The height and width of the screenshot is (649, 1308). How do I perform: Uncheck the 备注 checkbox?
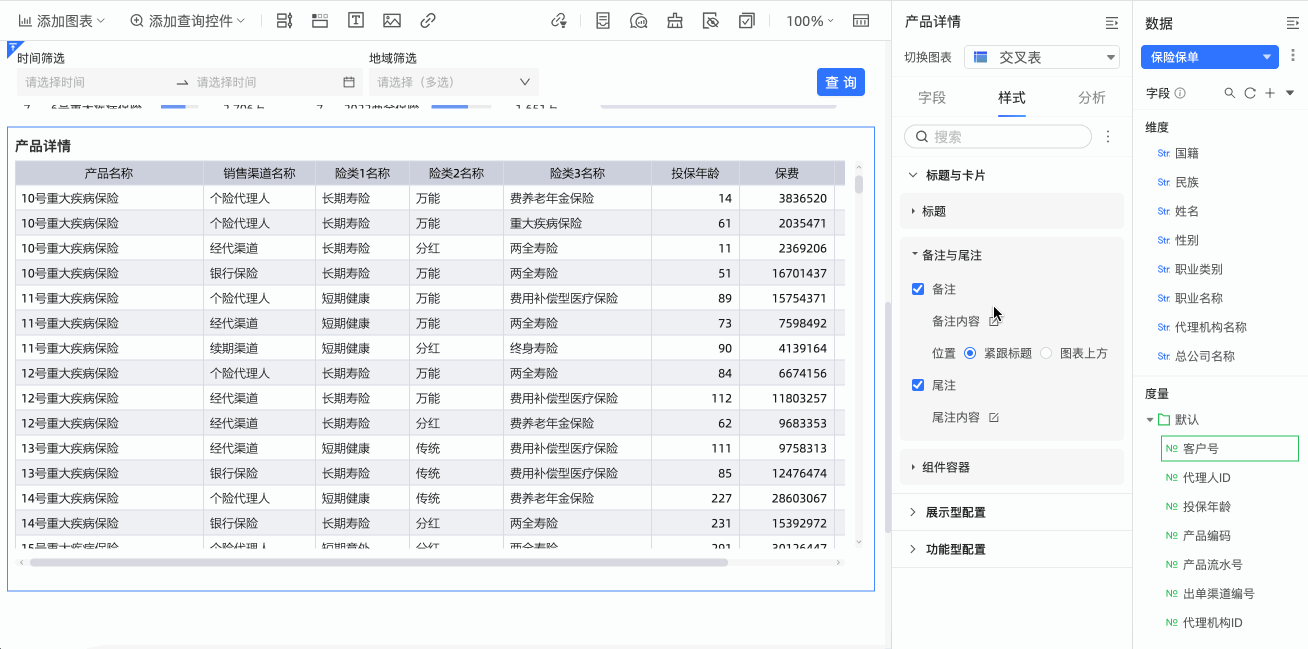(918, 289)
